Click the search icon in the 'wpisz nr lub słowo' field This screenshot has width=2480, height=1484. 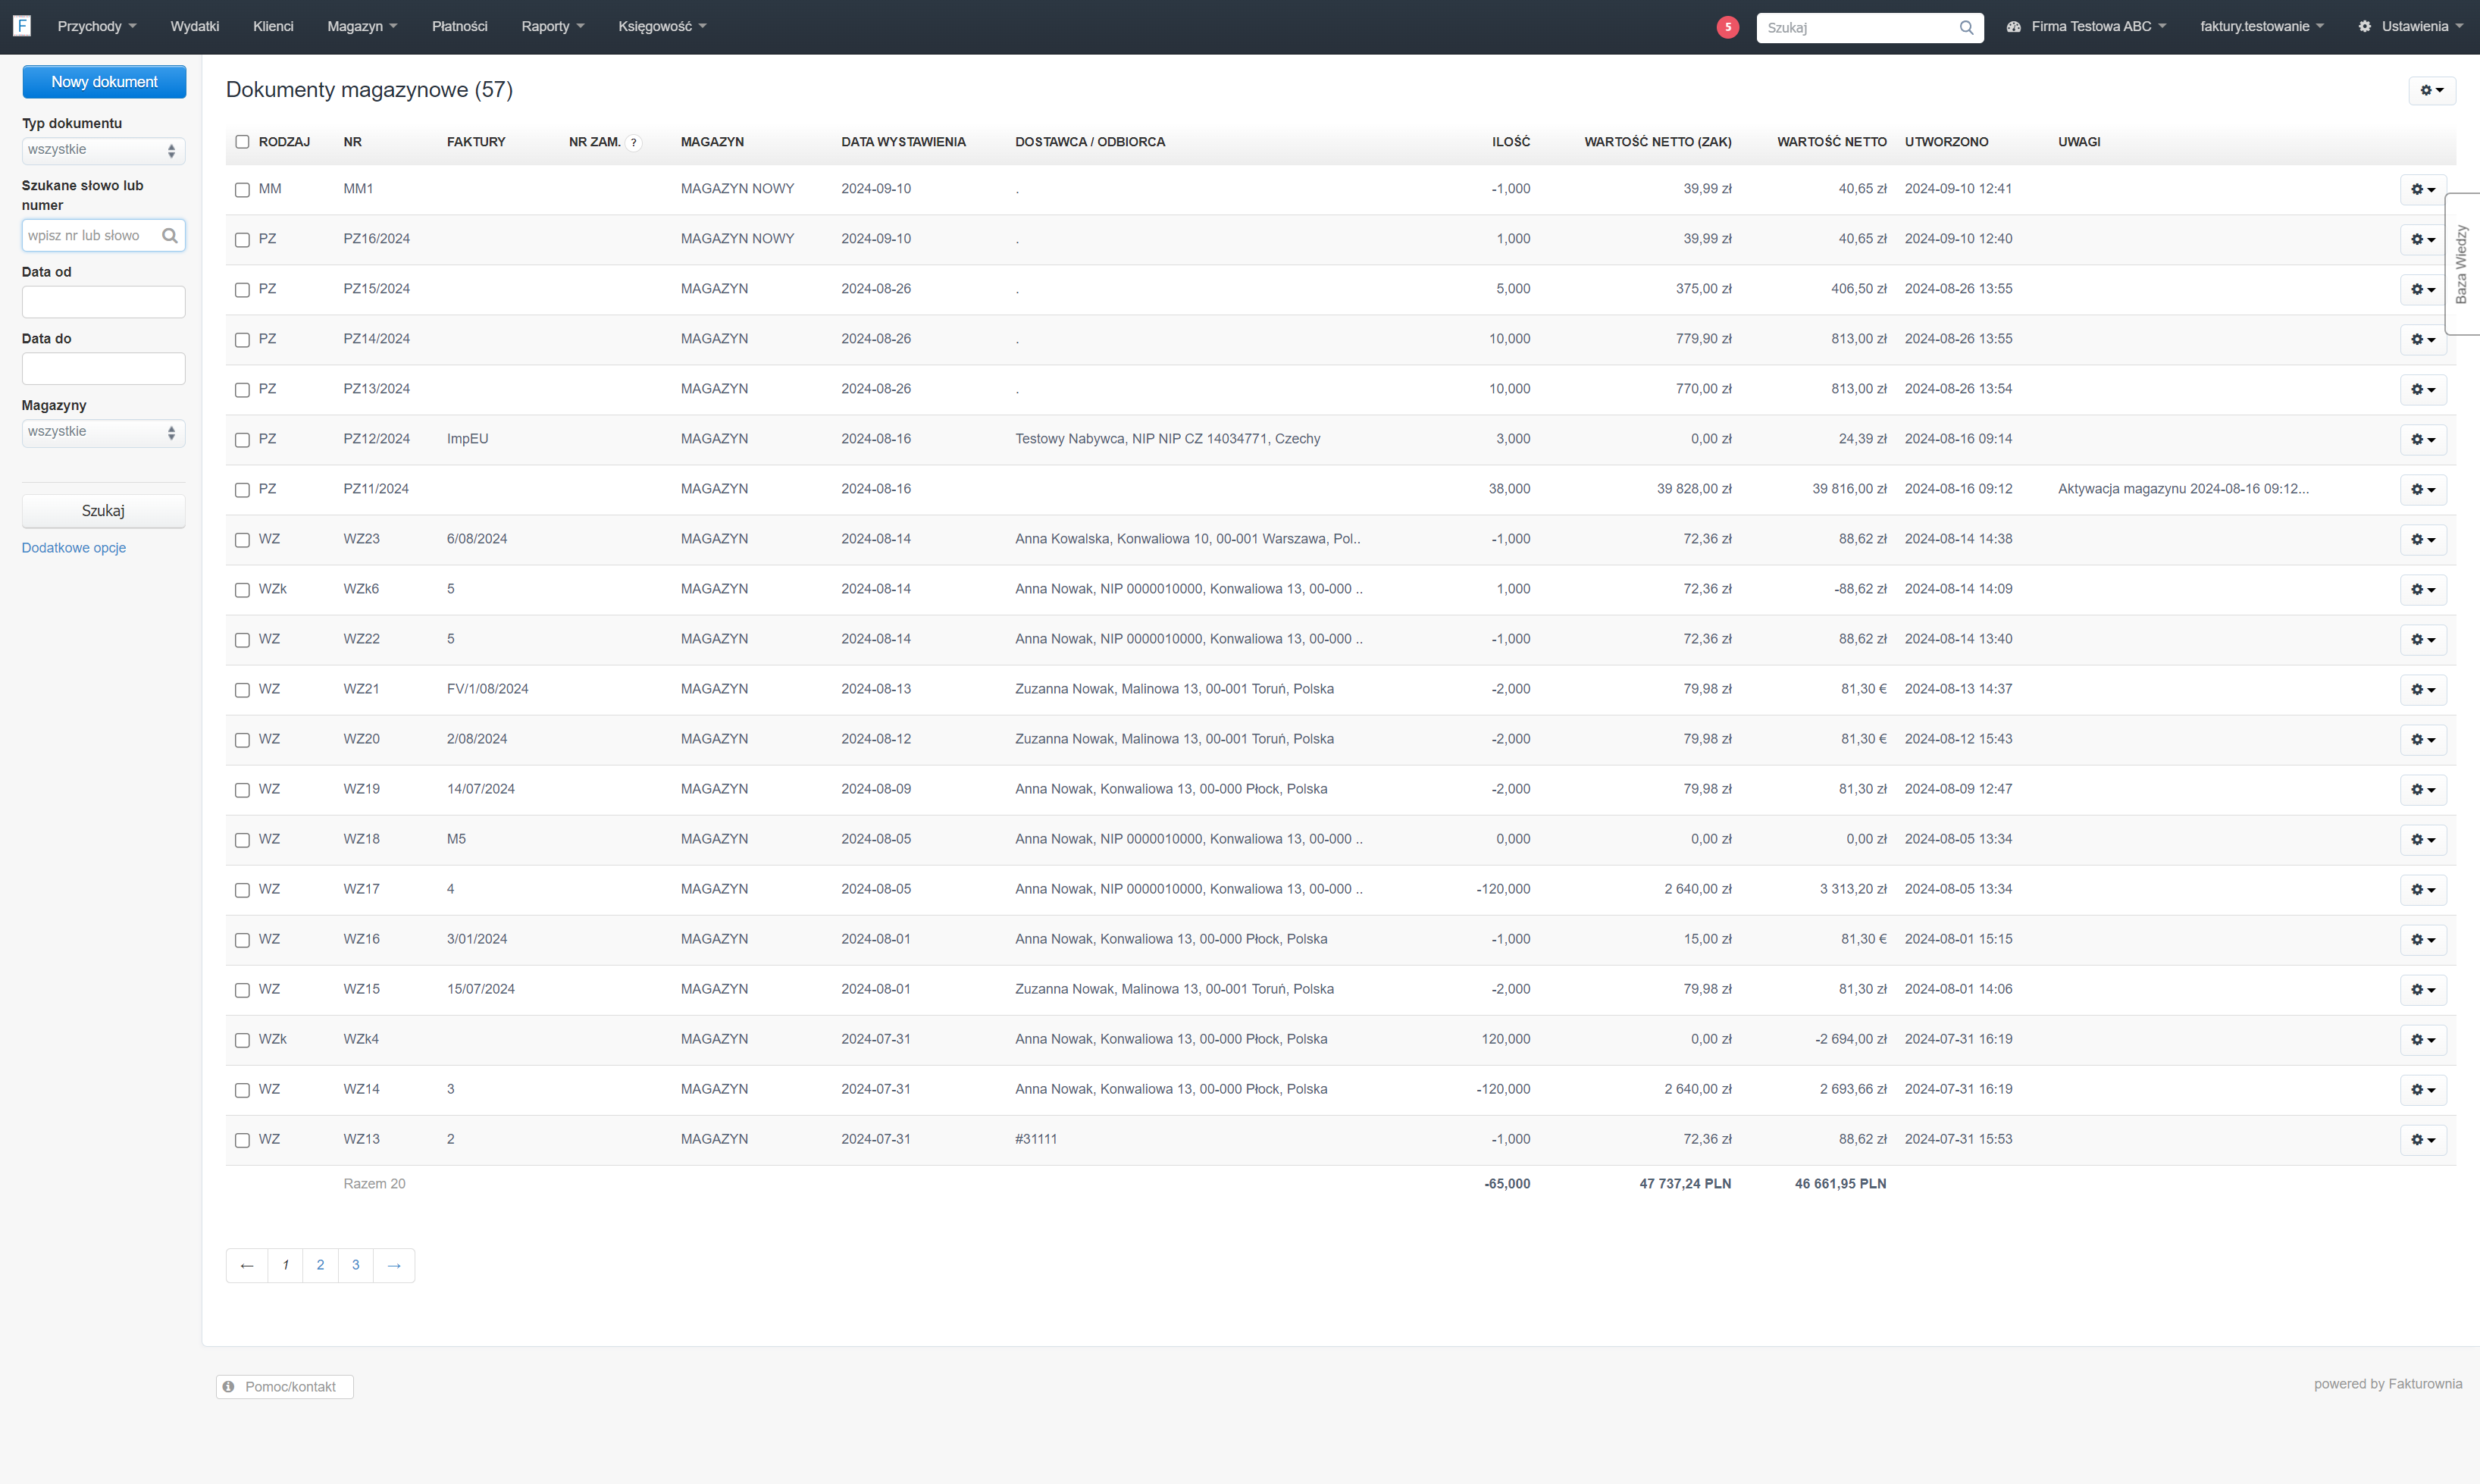coord(170,236)
